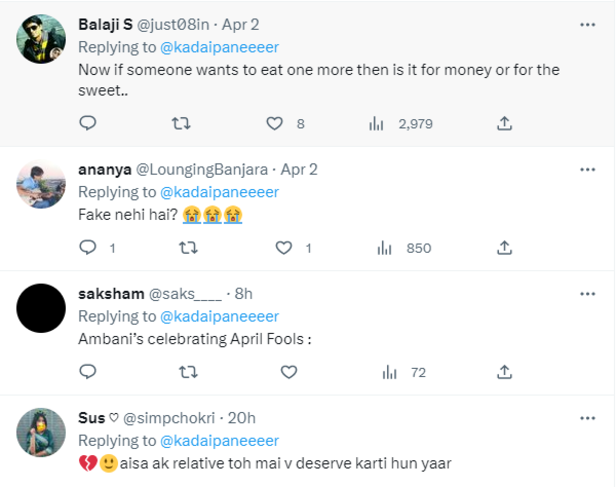Open more options for Balaji S's tweet
The height and width of the screenshot is (487, 616).
pos(588,25)
